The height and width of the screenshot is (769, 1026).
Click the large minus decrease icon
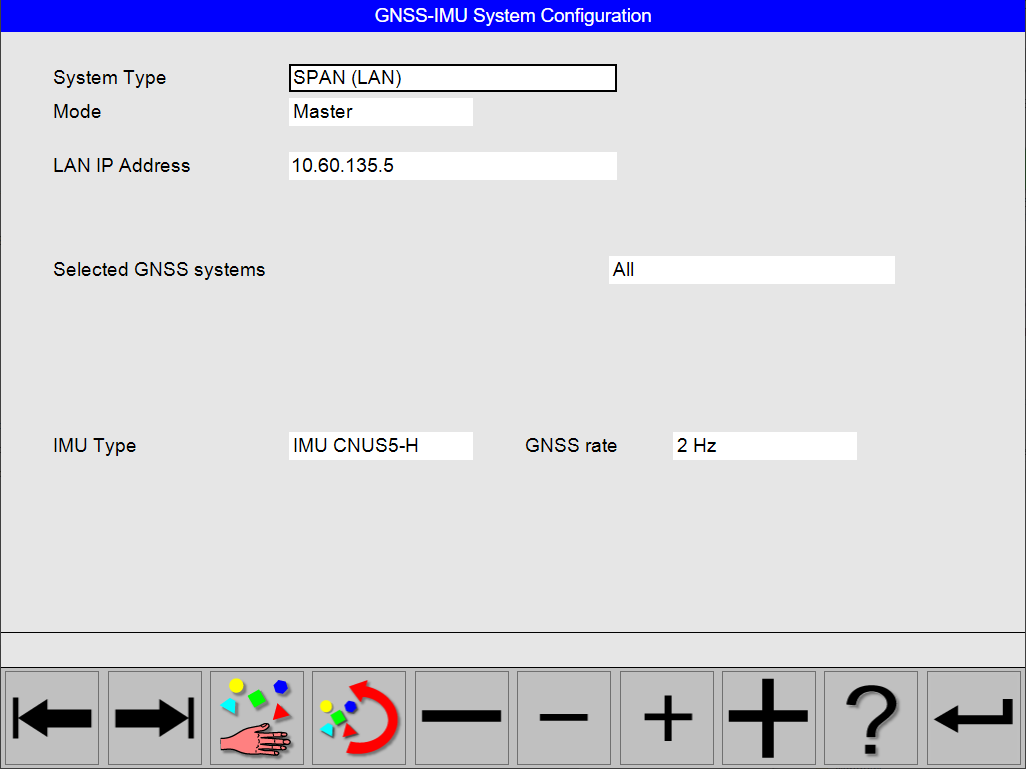click(x=461, y=718)
